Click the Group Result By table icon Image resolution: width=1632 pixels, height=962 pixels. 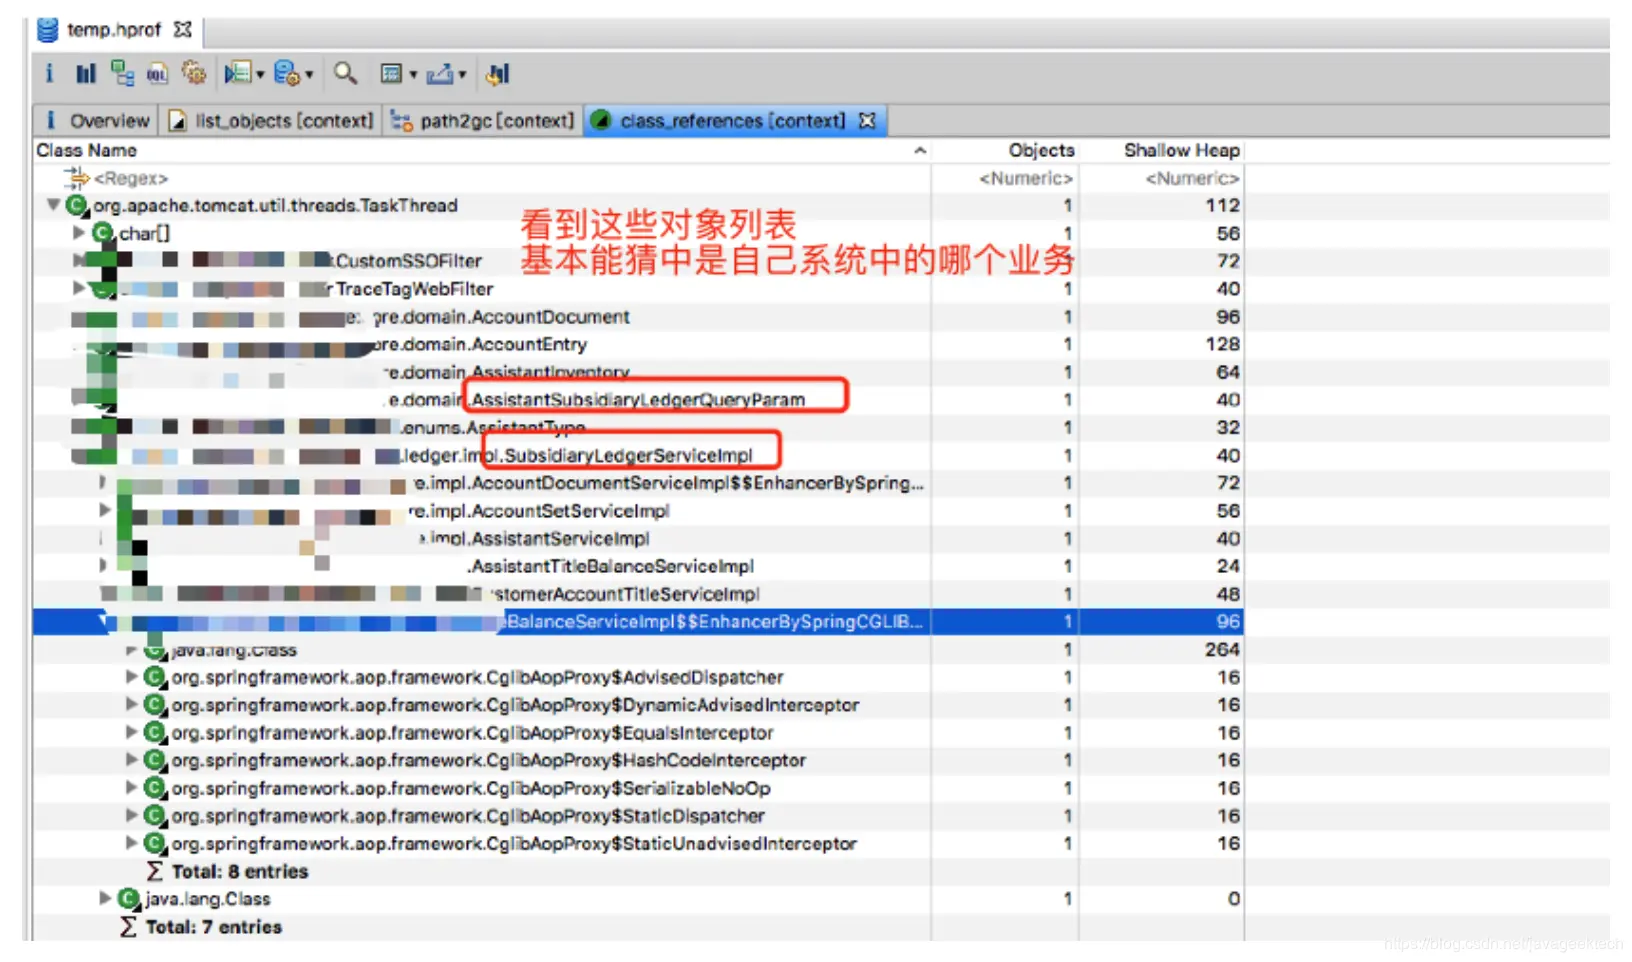(x=391, y=73)
